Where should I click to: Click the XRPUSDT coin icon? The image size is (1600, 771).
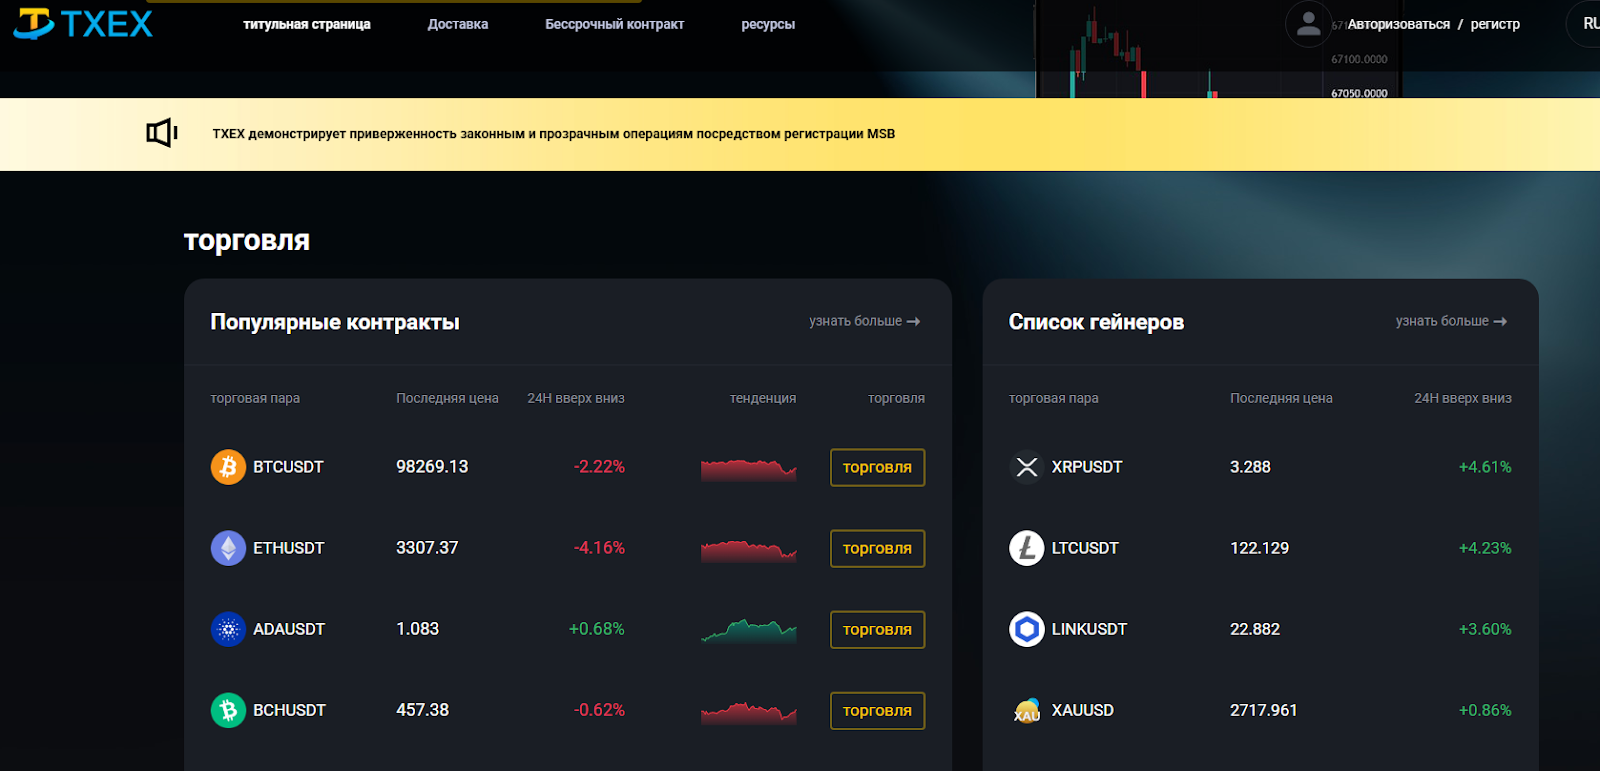point(1027,467)
